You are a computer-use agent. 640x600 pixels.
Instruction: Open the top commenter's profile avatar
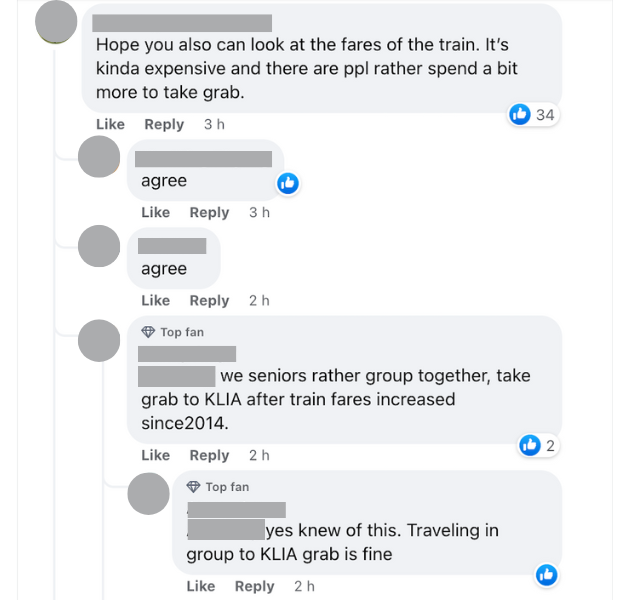tap(56, 23)
